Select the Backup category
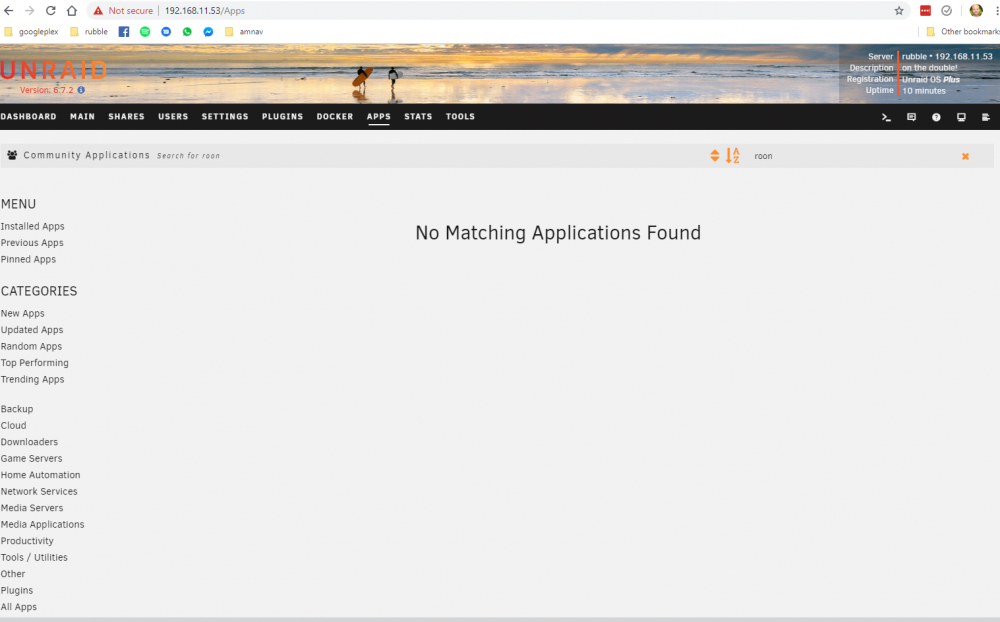The height and width of the screenshot is (622, 1000). tap(17, 409)
